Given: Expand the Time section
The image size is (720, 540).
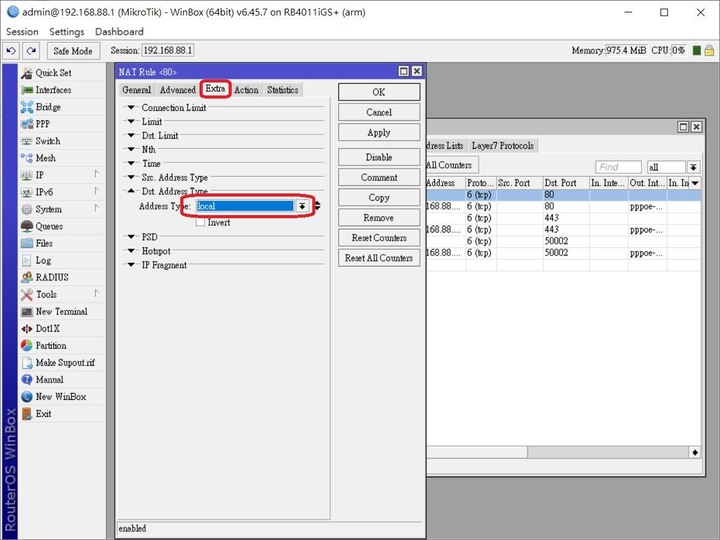Looking at the screenshot, I should pos(131,163).
